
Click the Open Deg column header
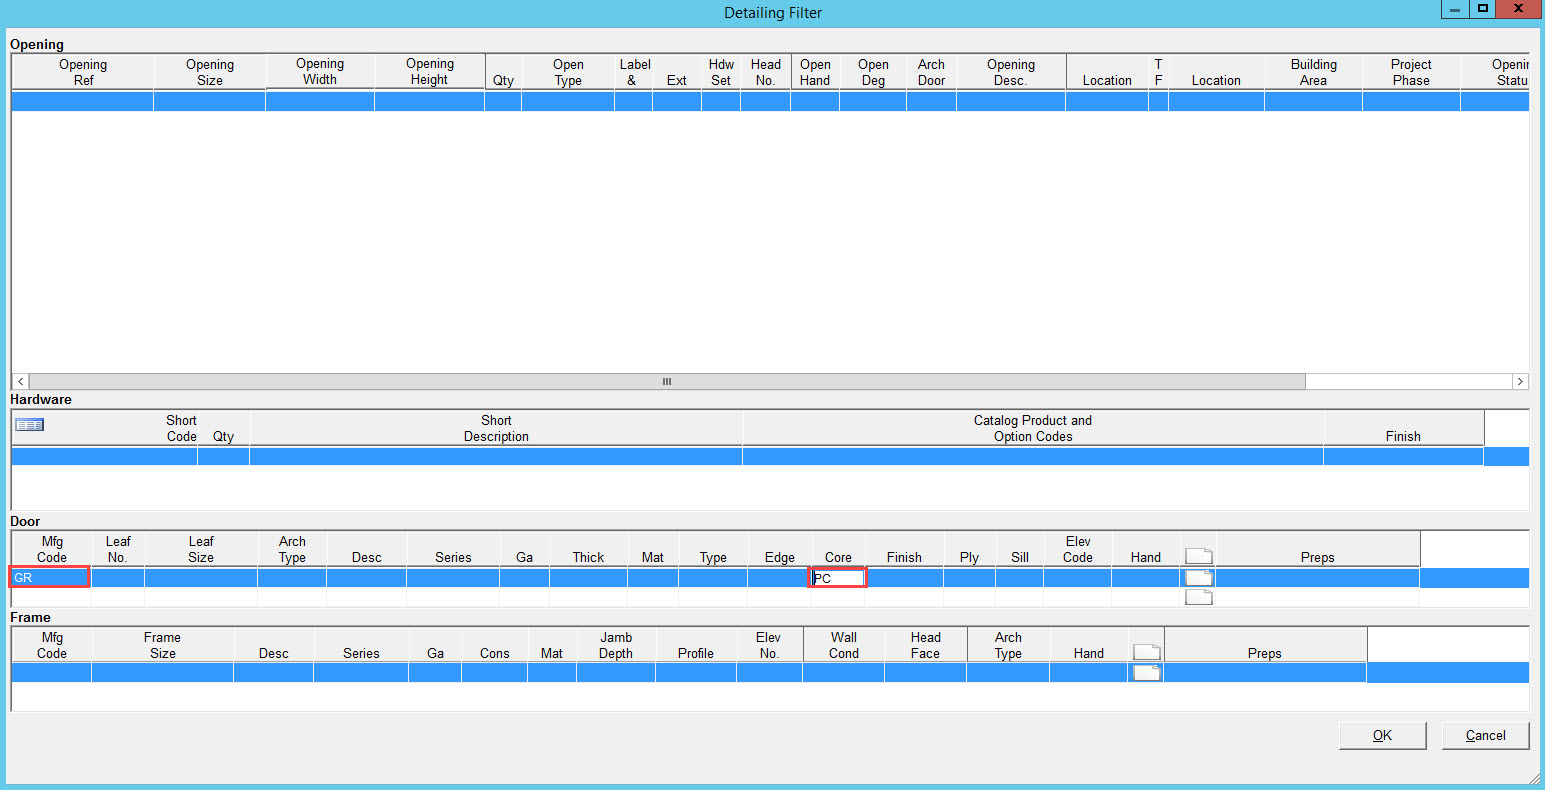pos(873,72)
